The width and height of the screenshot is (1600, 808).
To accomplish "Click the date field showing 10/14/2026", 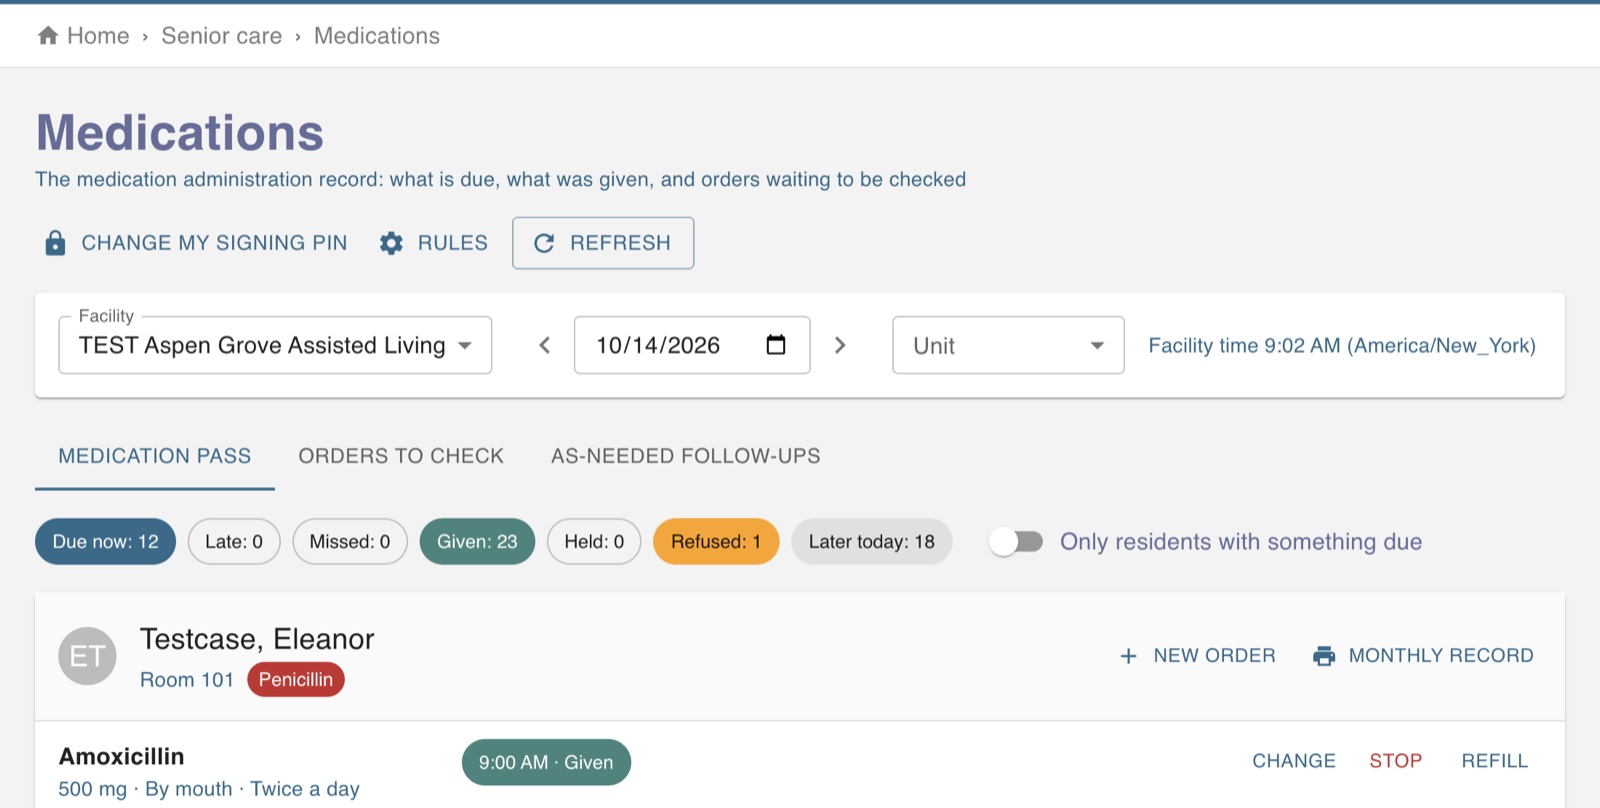I will [692, 345].
